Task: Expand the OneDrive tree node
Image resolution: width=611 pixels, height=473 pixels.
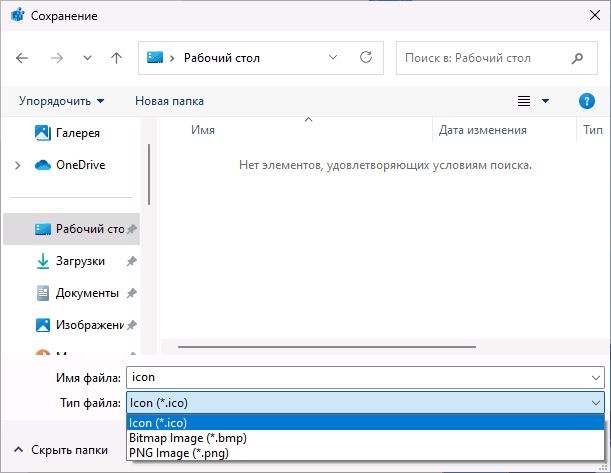Action: (18, 165)
